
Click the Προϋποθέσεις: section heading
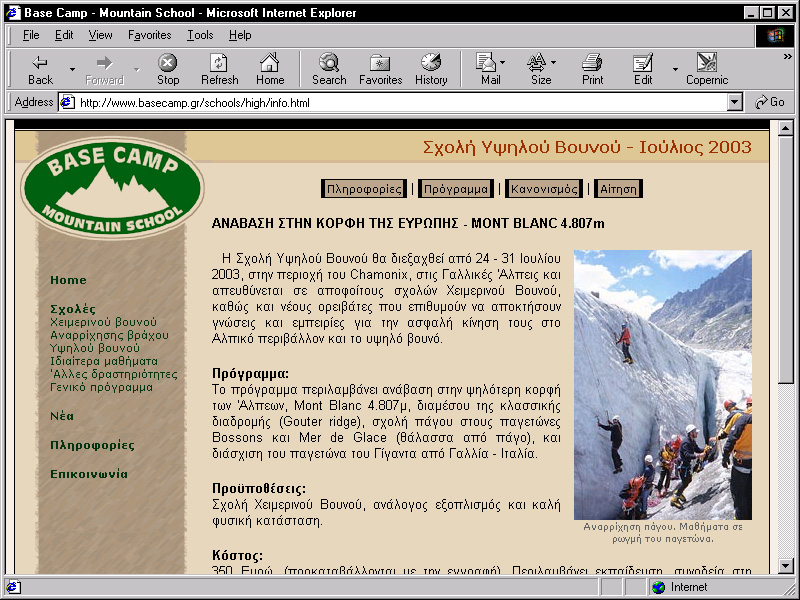click(259, 488)
